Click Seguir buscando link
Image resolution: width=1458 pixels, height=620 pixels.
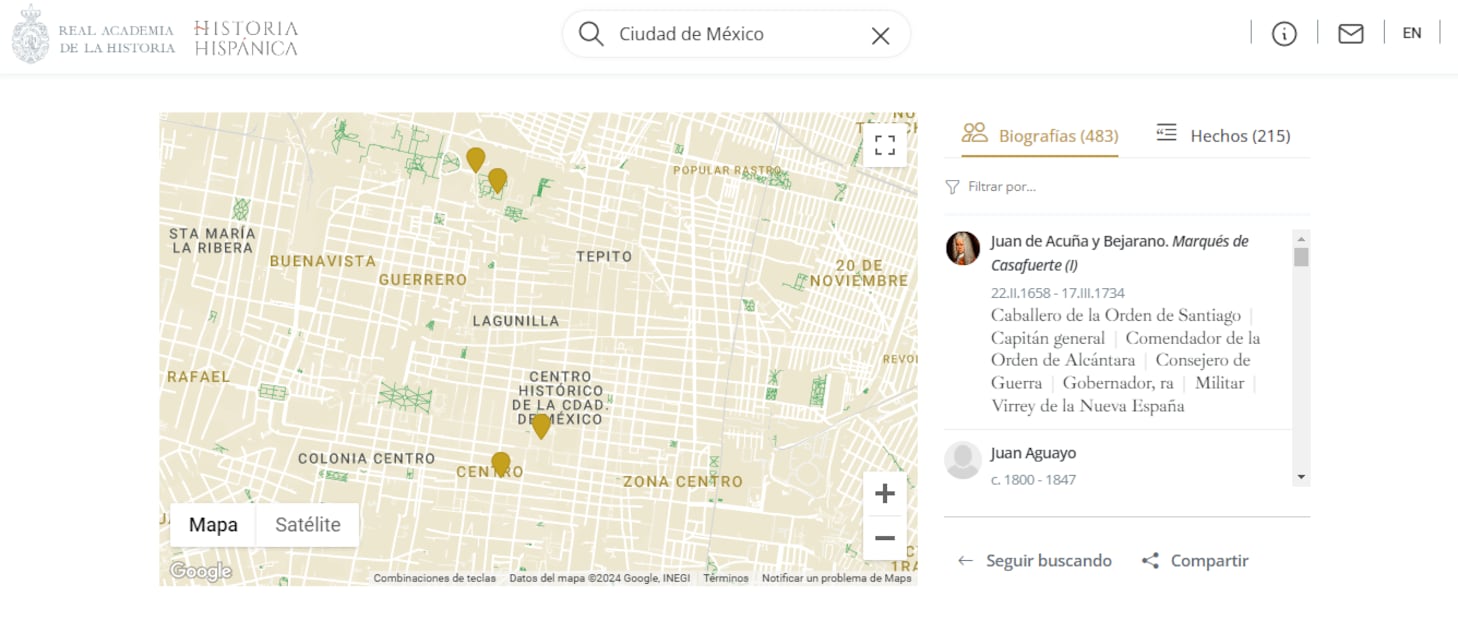1035,561
